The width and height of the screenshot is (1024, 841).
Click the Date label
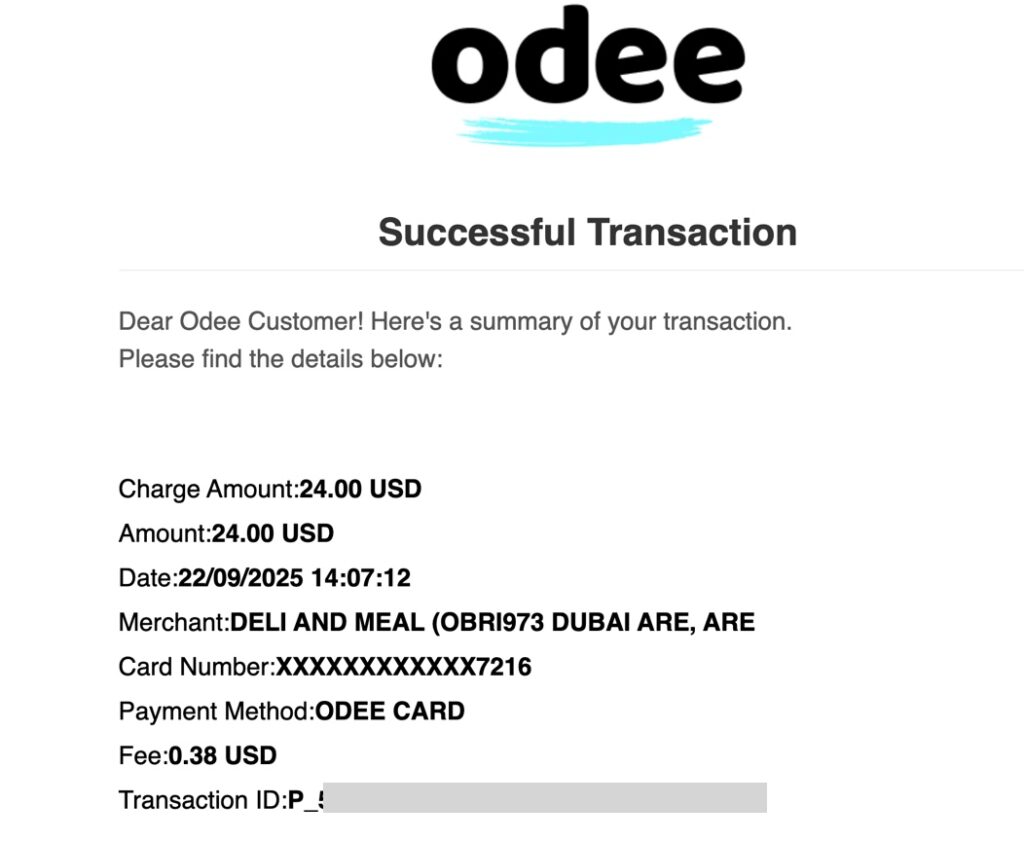coord(147,578)
